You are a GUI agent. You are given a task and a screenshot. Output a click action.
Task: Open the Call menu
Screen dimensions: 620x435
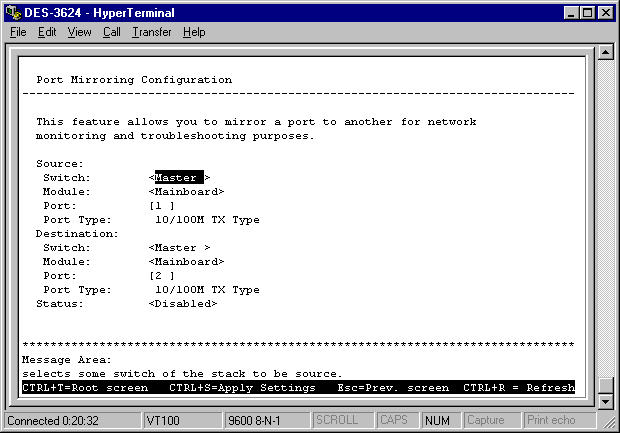111,32
